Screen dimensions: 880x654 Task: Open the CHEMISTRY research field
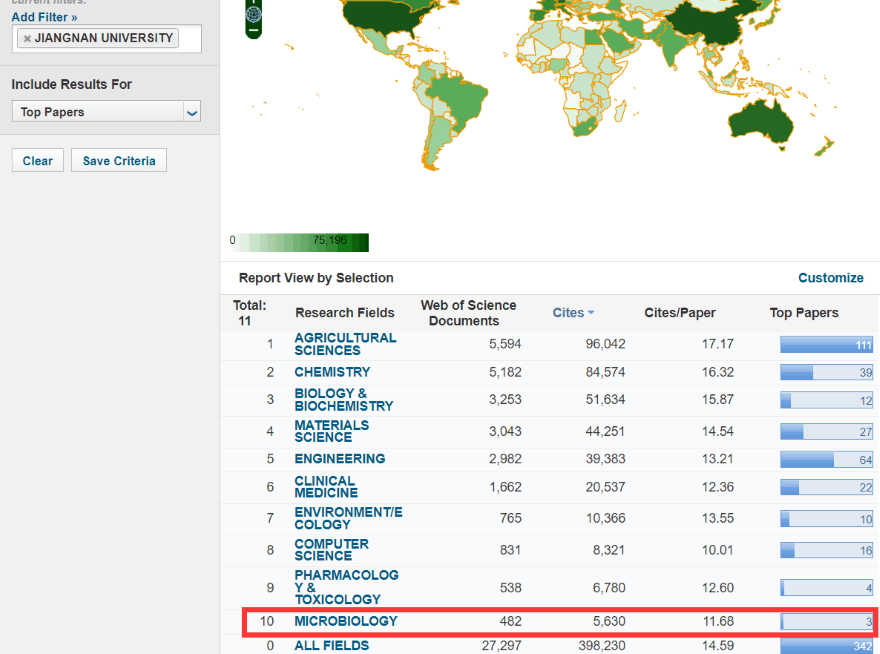tap(332, 372)
